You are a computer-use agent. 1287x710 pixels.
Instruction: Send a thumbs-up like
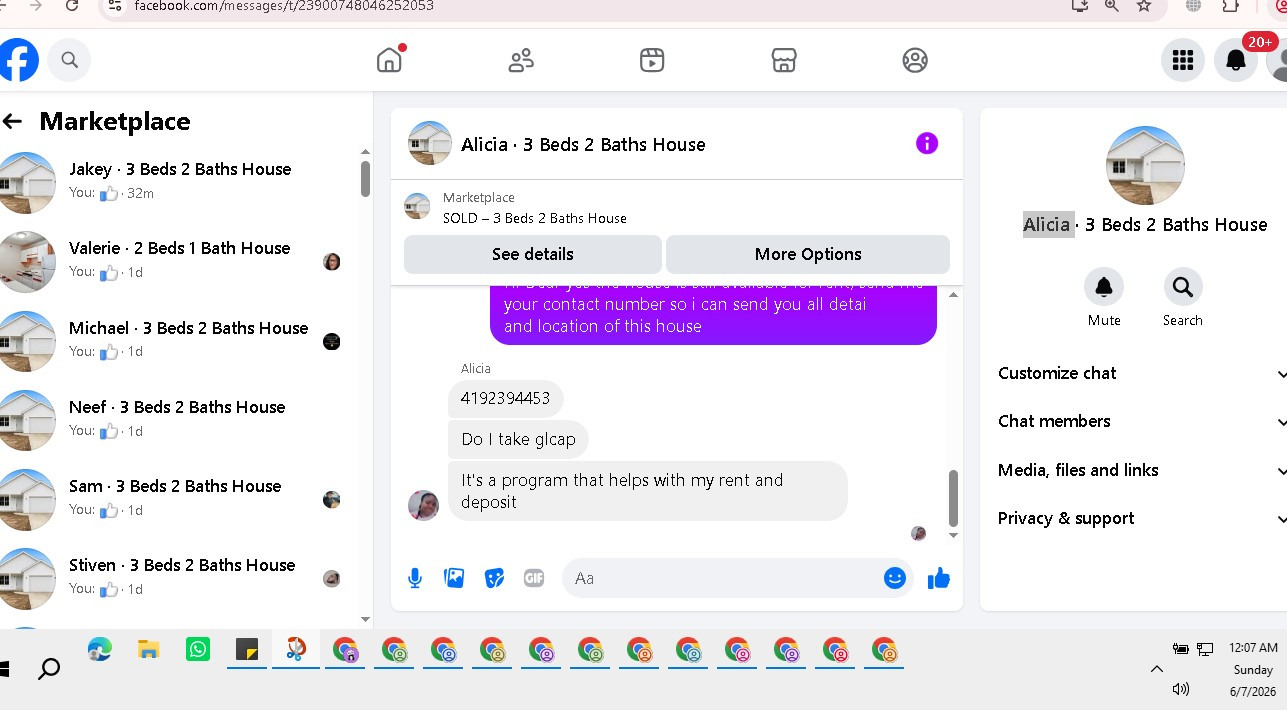pyautogui.click(x=938, y=578)
